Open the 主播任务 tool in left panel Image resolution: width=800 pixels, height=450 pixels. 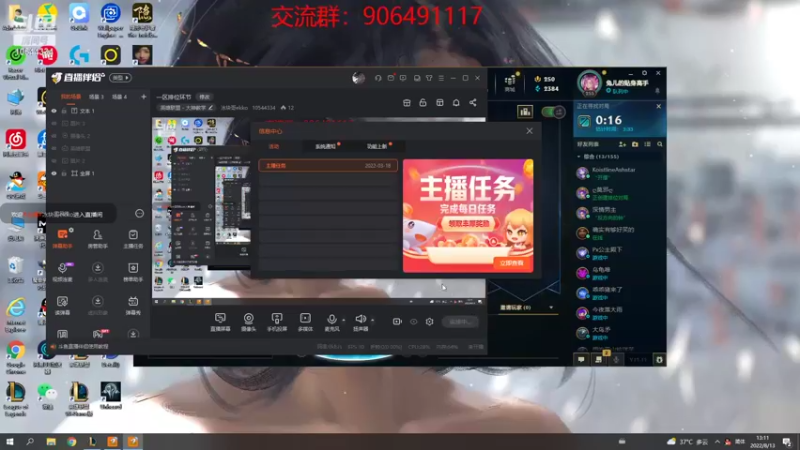pyautogui.click(x=133, y=238)
